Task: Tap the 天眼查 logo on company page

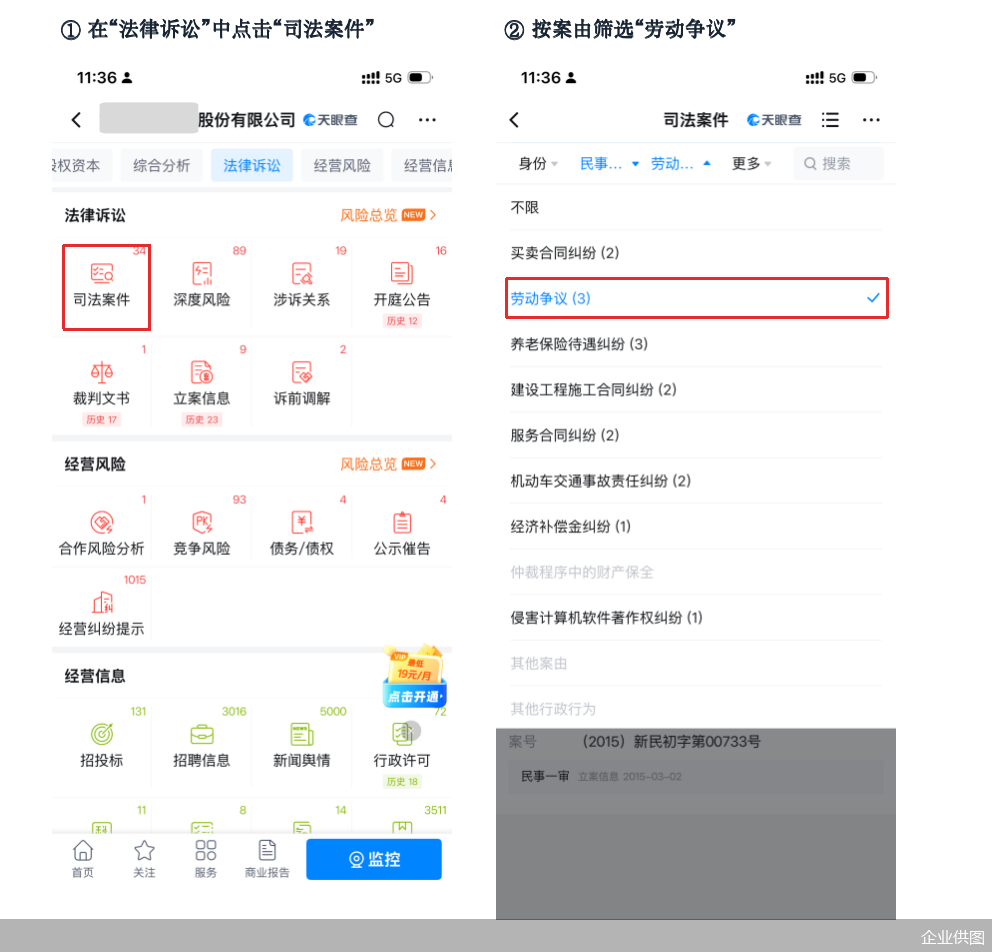Action: coord(330,120)
